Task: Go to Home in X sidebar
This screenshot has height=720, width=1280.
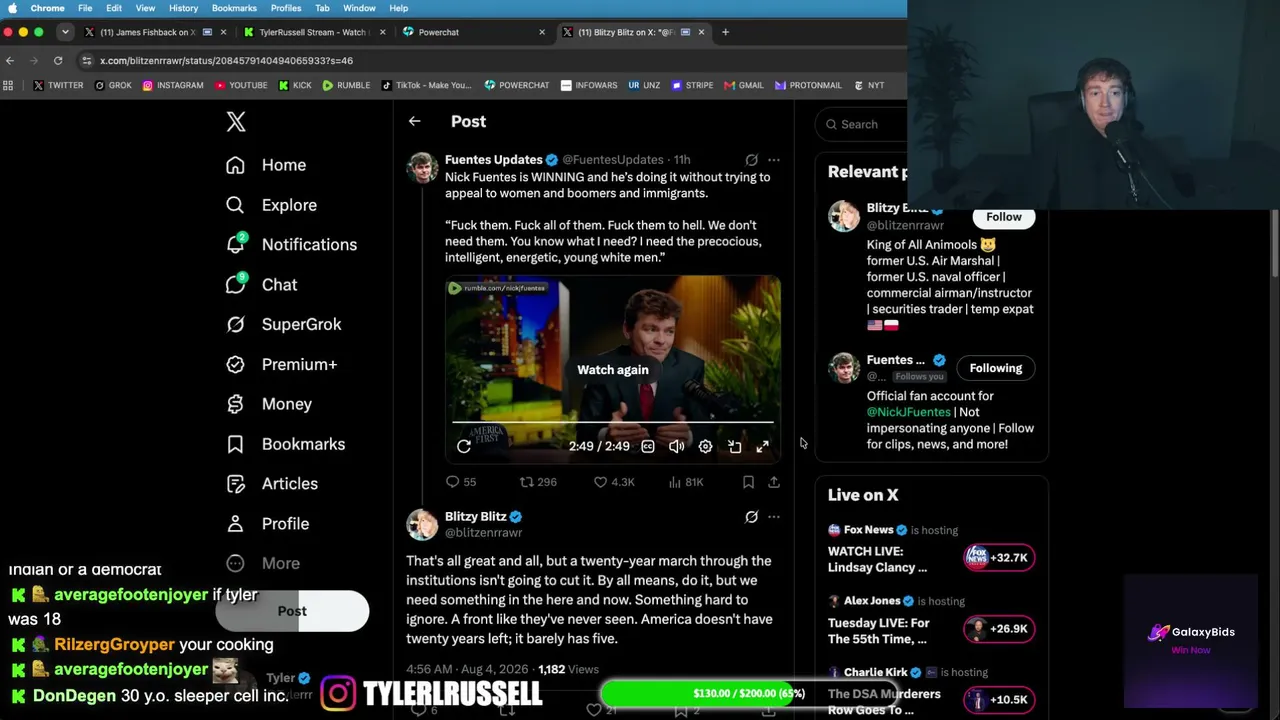Action: [266, 165]
